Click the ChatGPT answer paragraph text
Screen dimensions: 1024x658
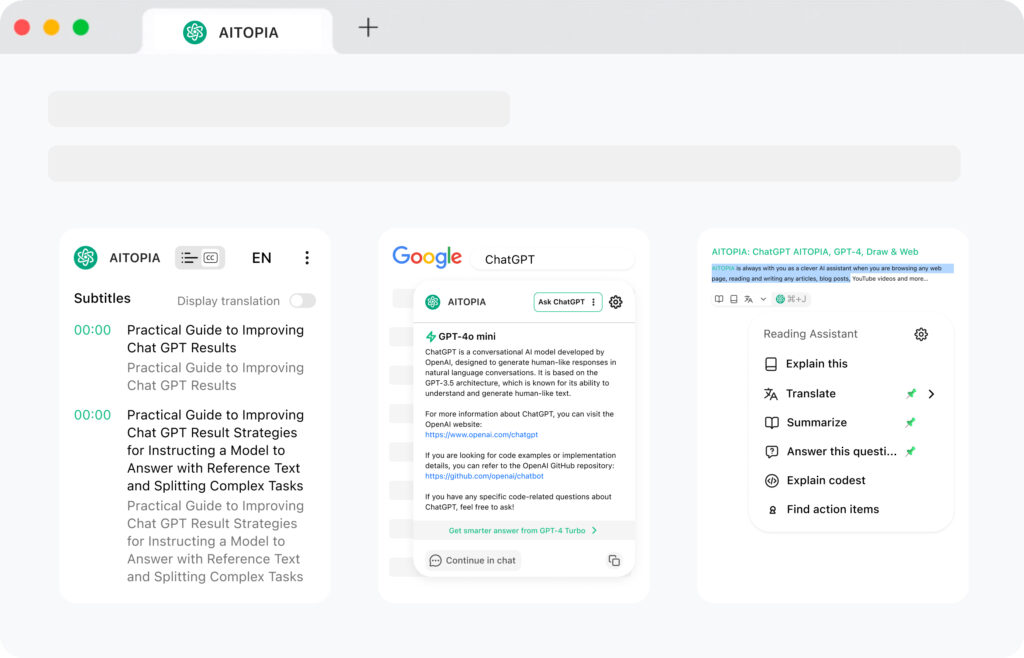click(520, 372)
